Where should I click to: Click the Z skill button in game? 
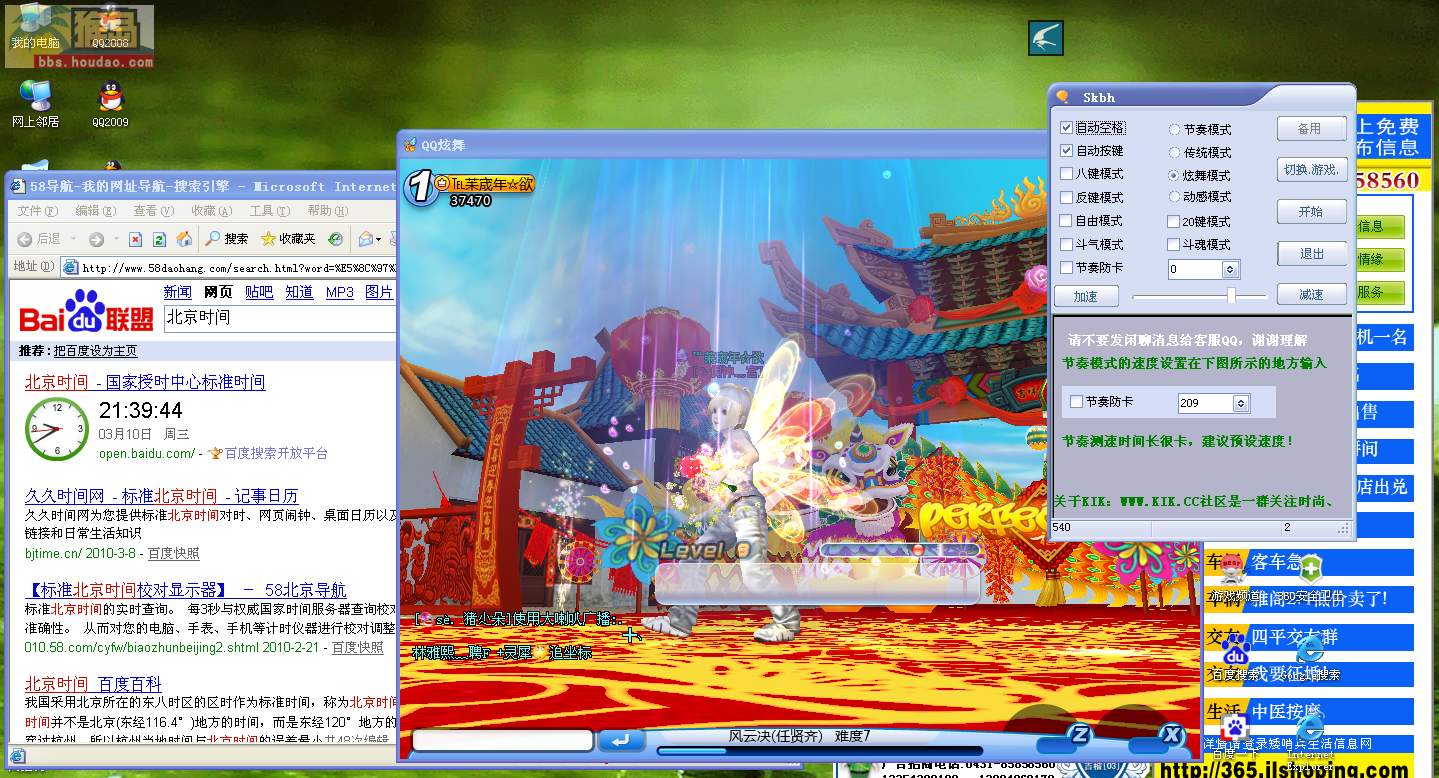click(1078, 736)
